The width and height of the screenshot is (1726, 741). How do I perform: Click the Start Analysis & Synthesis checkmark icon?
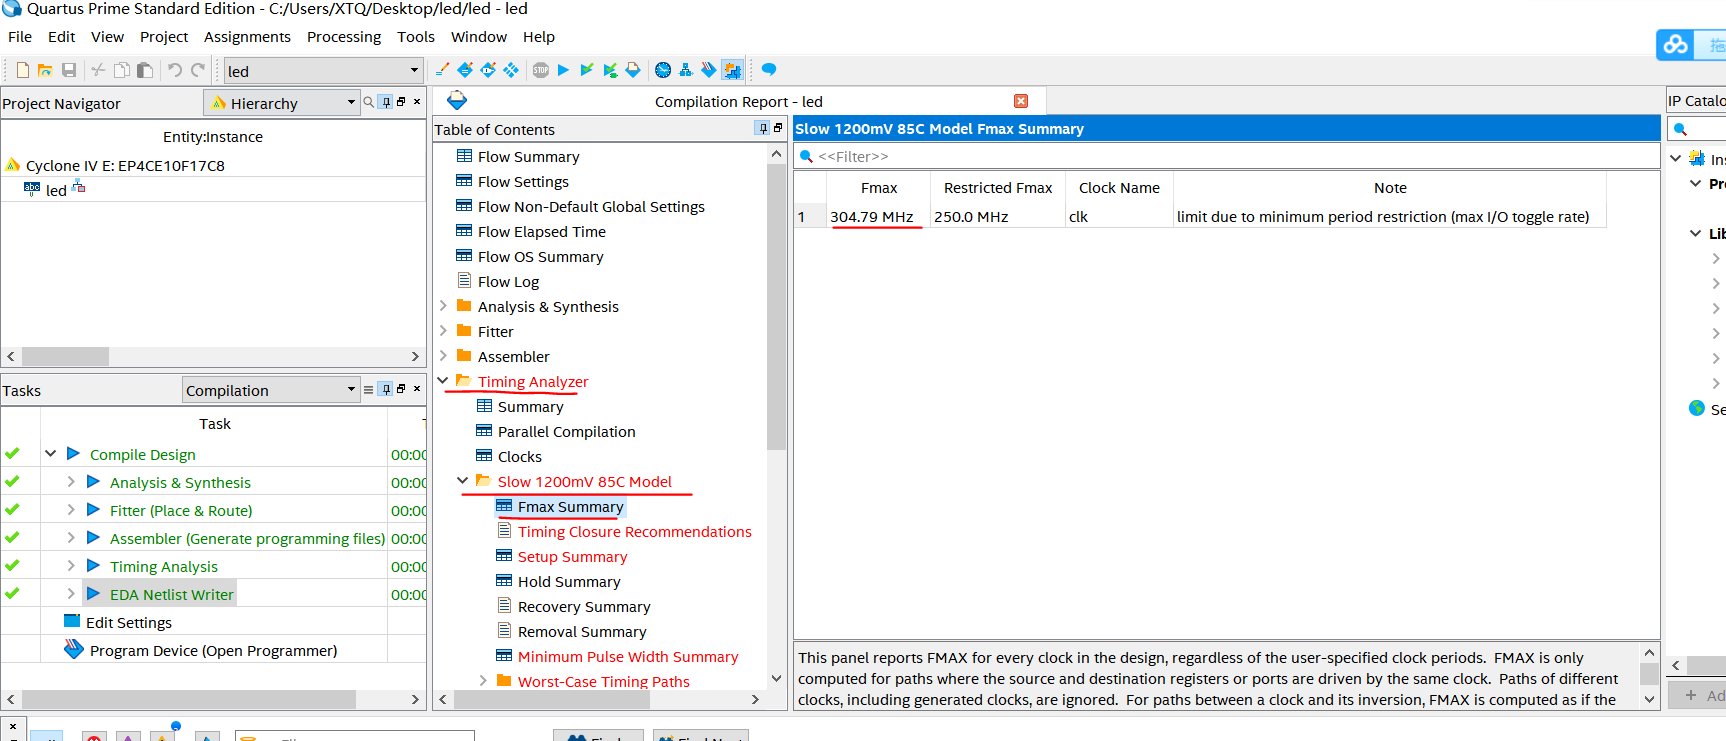click(587, 70)
